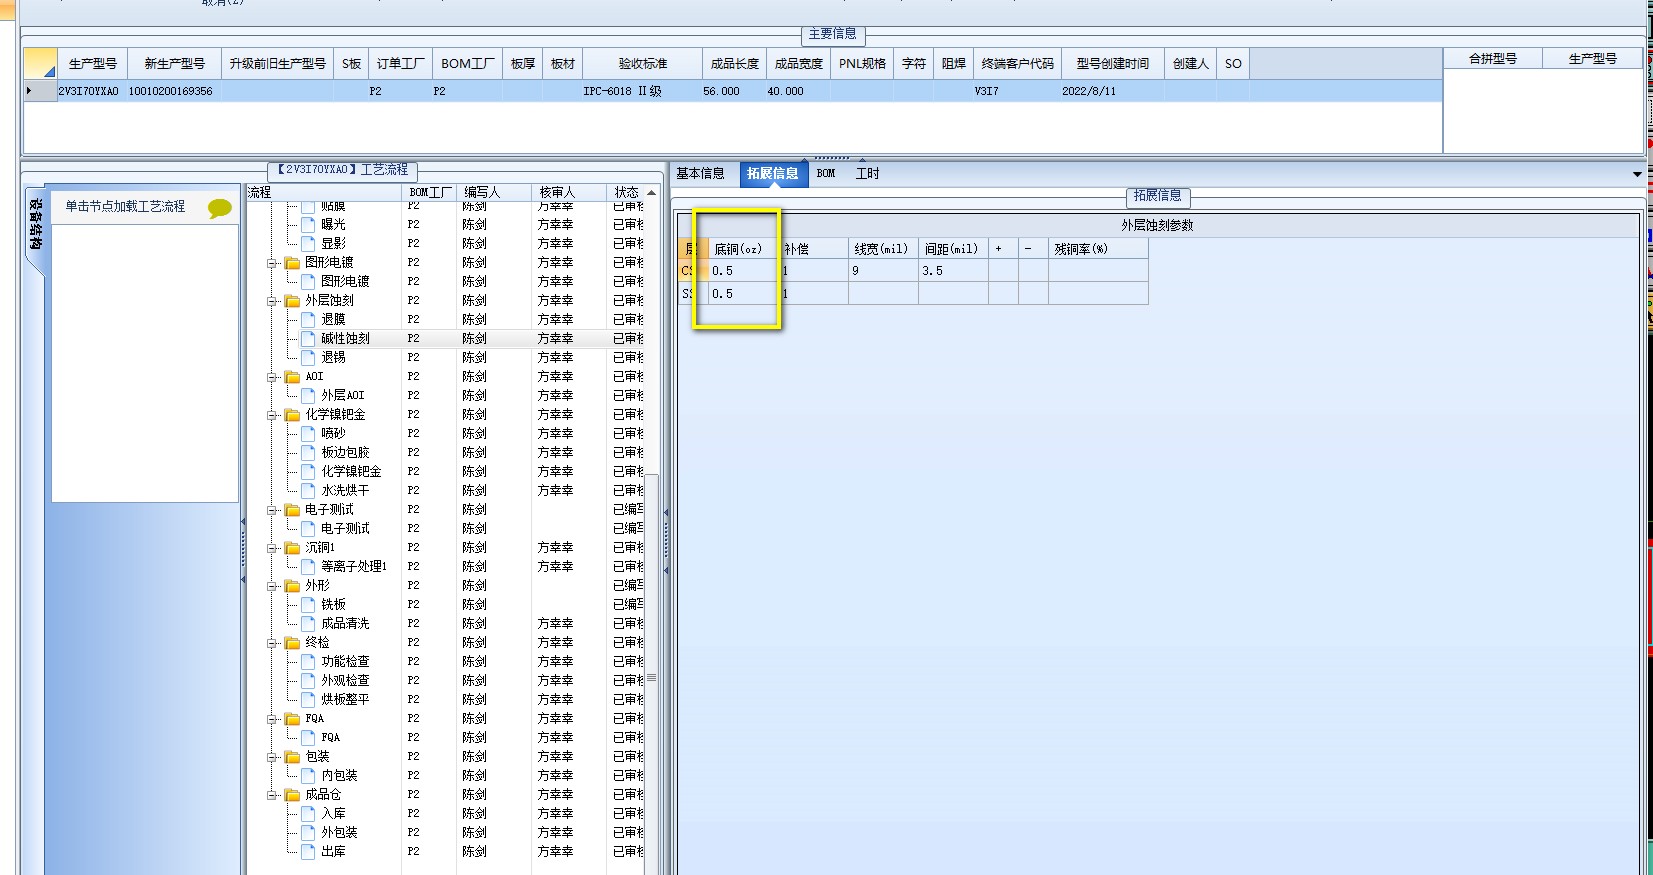This screenshot has height=875, width=1653.
Task: Click the IPC-6018 II级 cell
Action: click(x=642, y=91)
